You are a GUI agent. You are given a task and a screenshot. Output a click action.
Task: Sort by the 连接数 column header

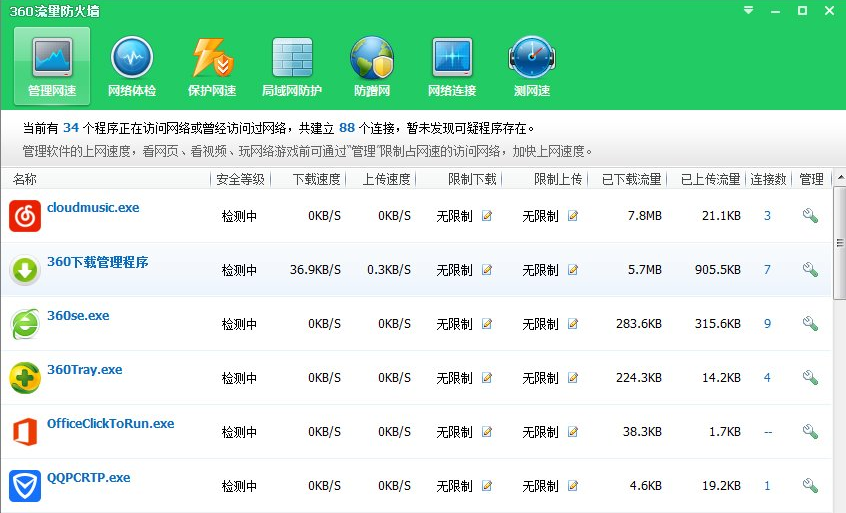point(768,179)
